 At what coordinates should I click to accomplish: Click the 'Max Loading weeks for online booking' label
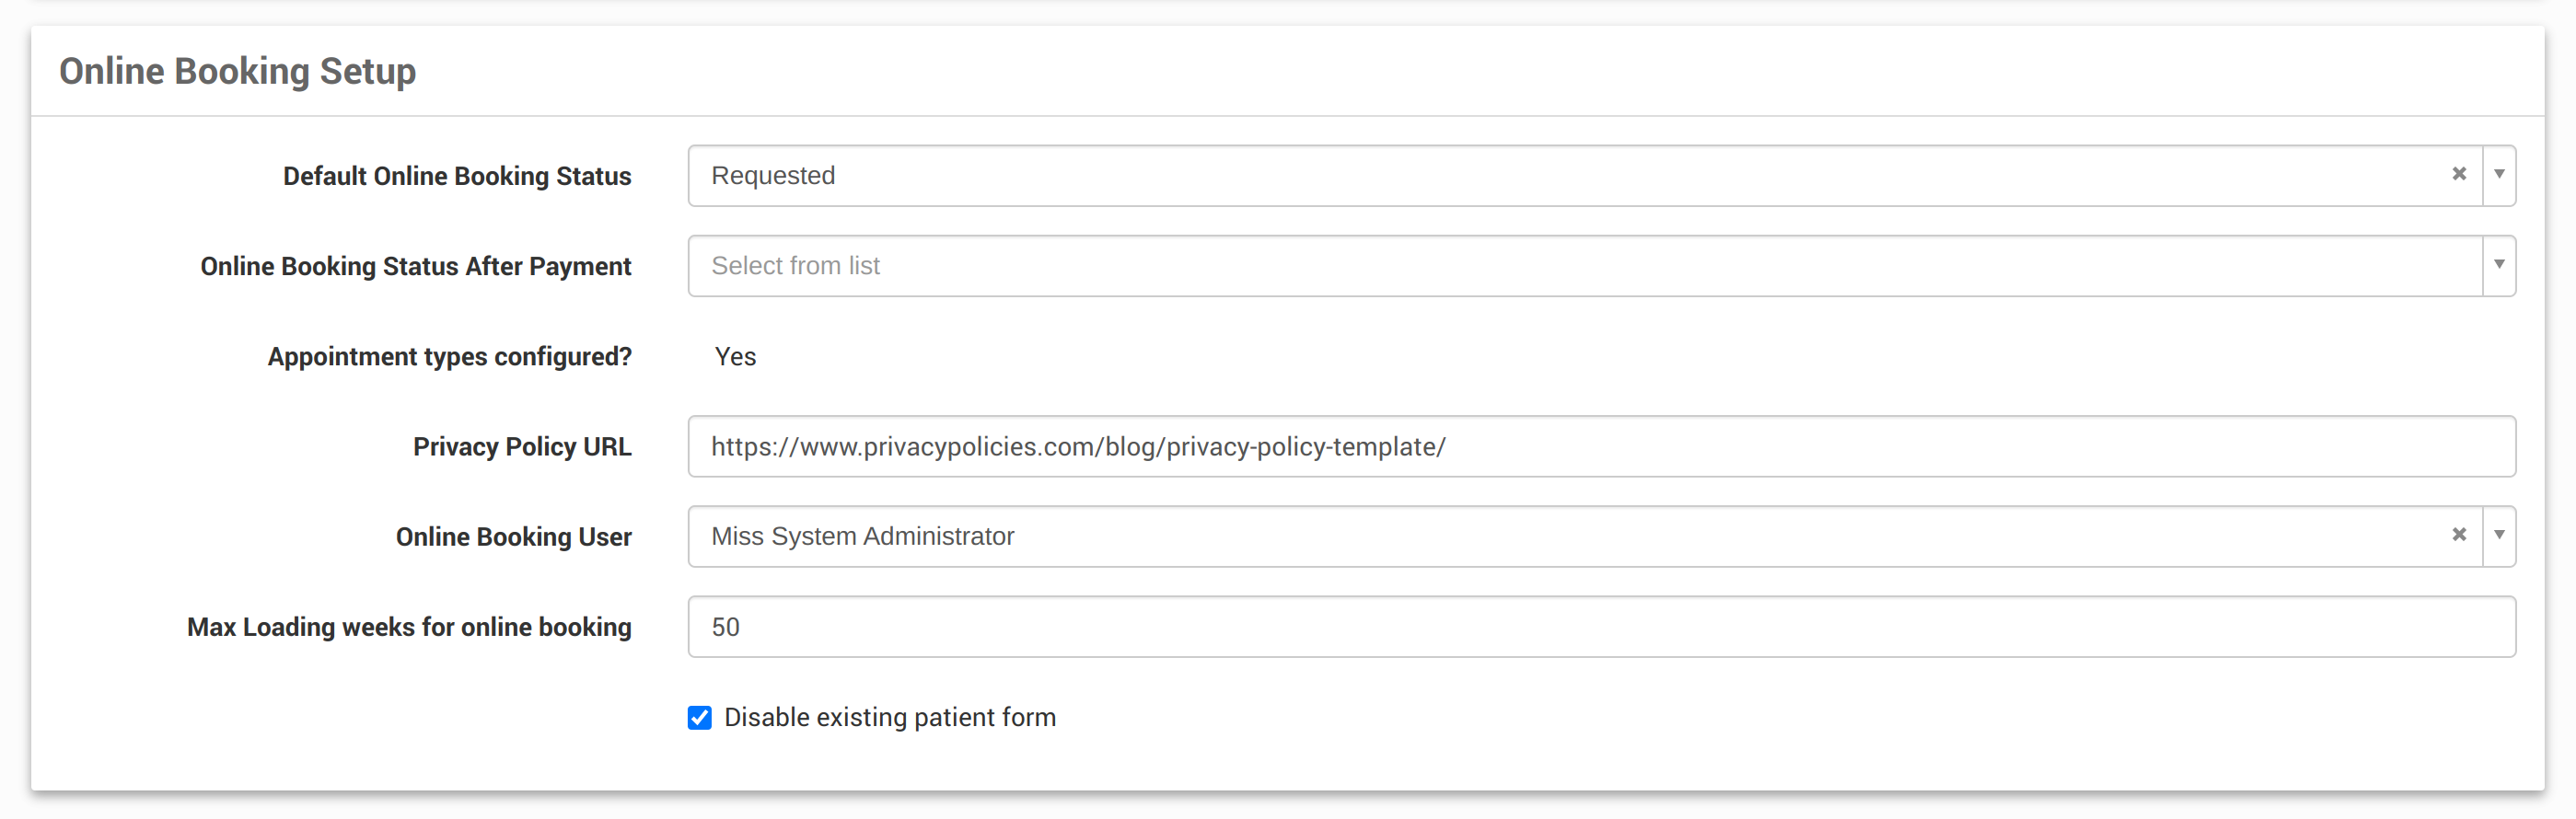pos(409,627)
